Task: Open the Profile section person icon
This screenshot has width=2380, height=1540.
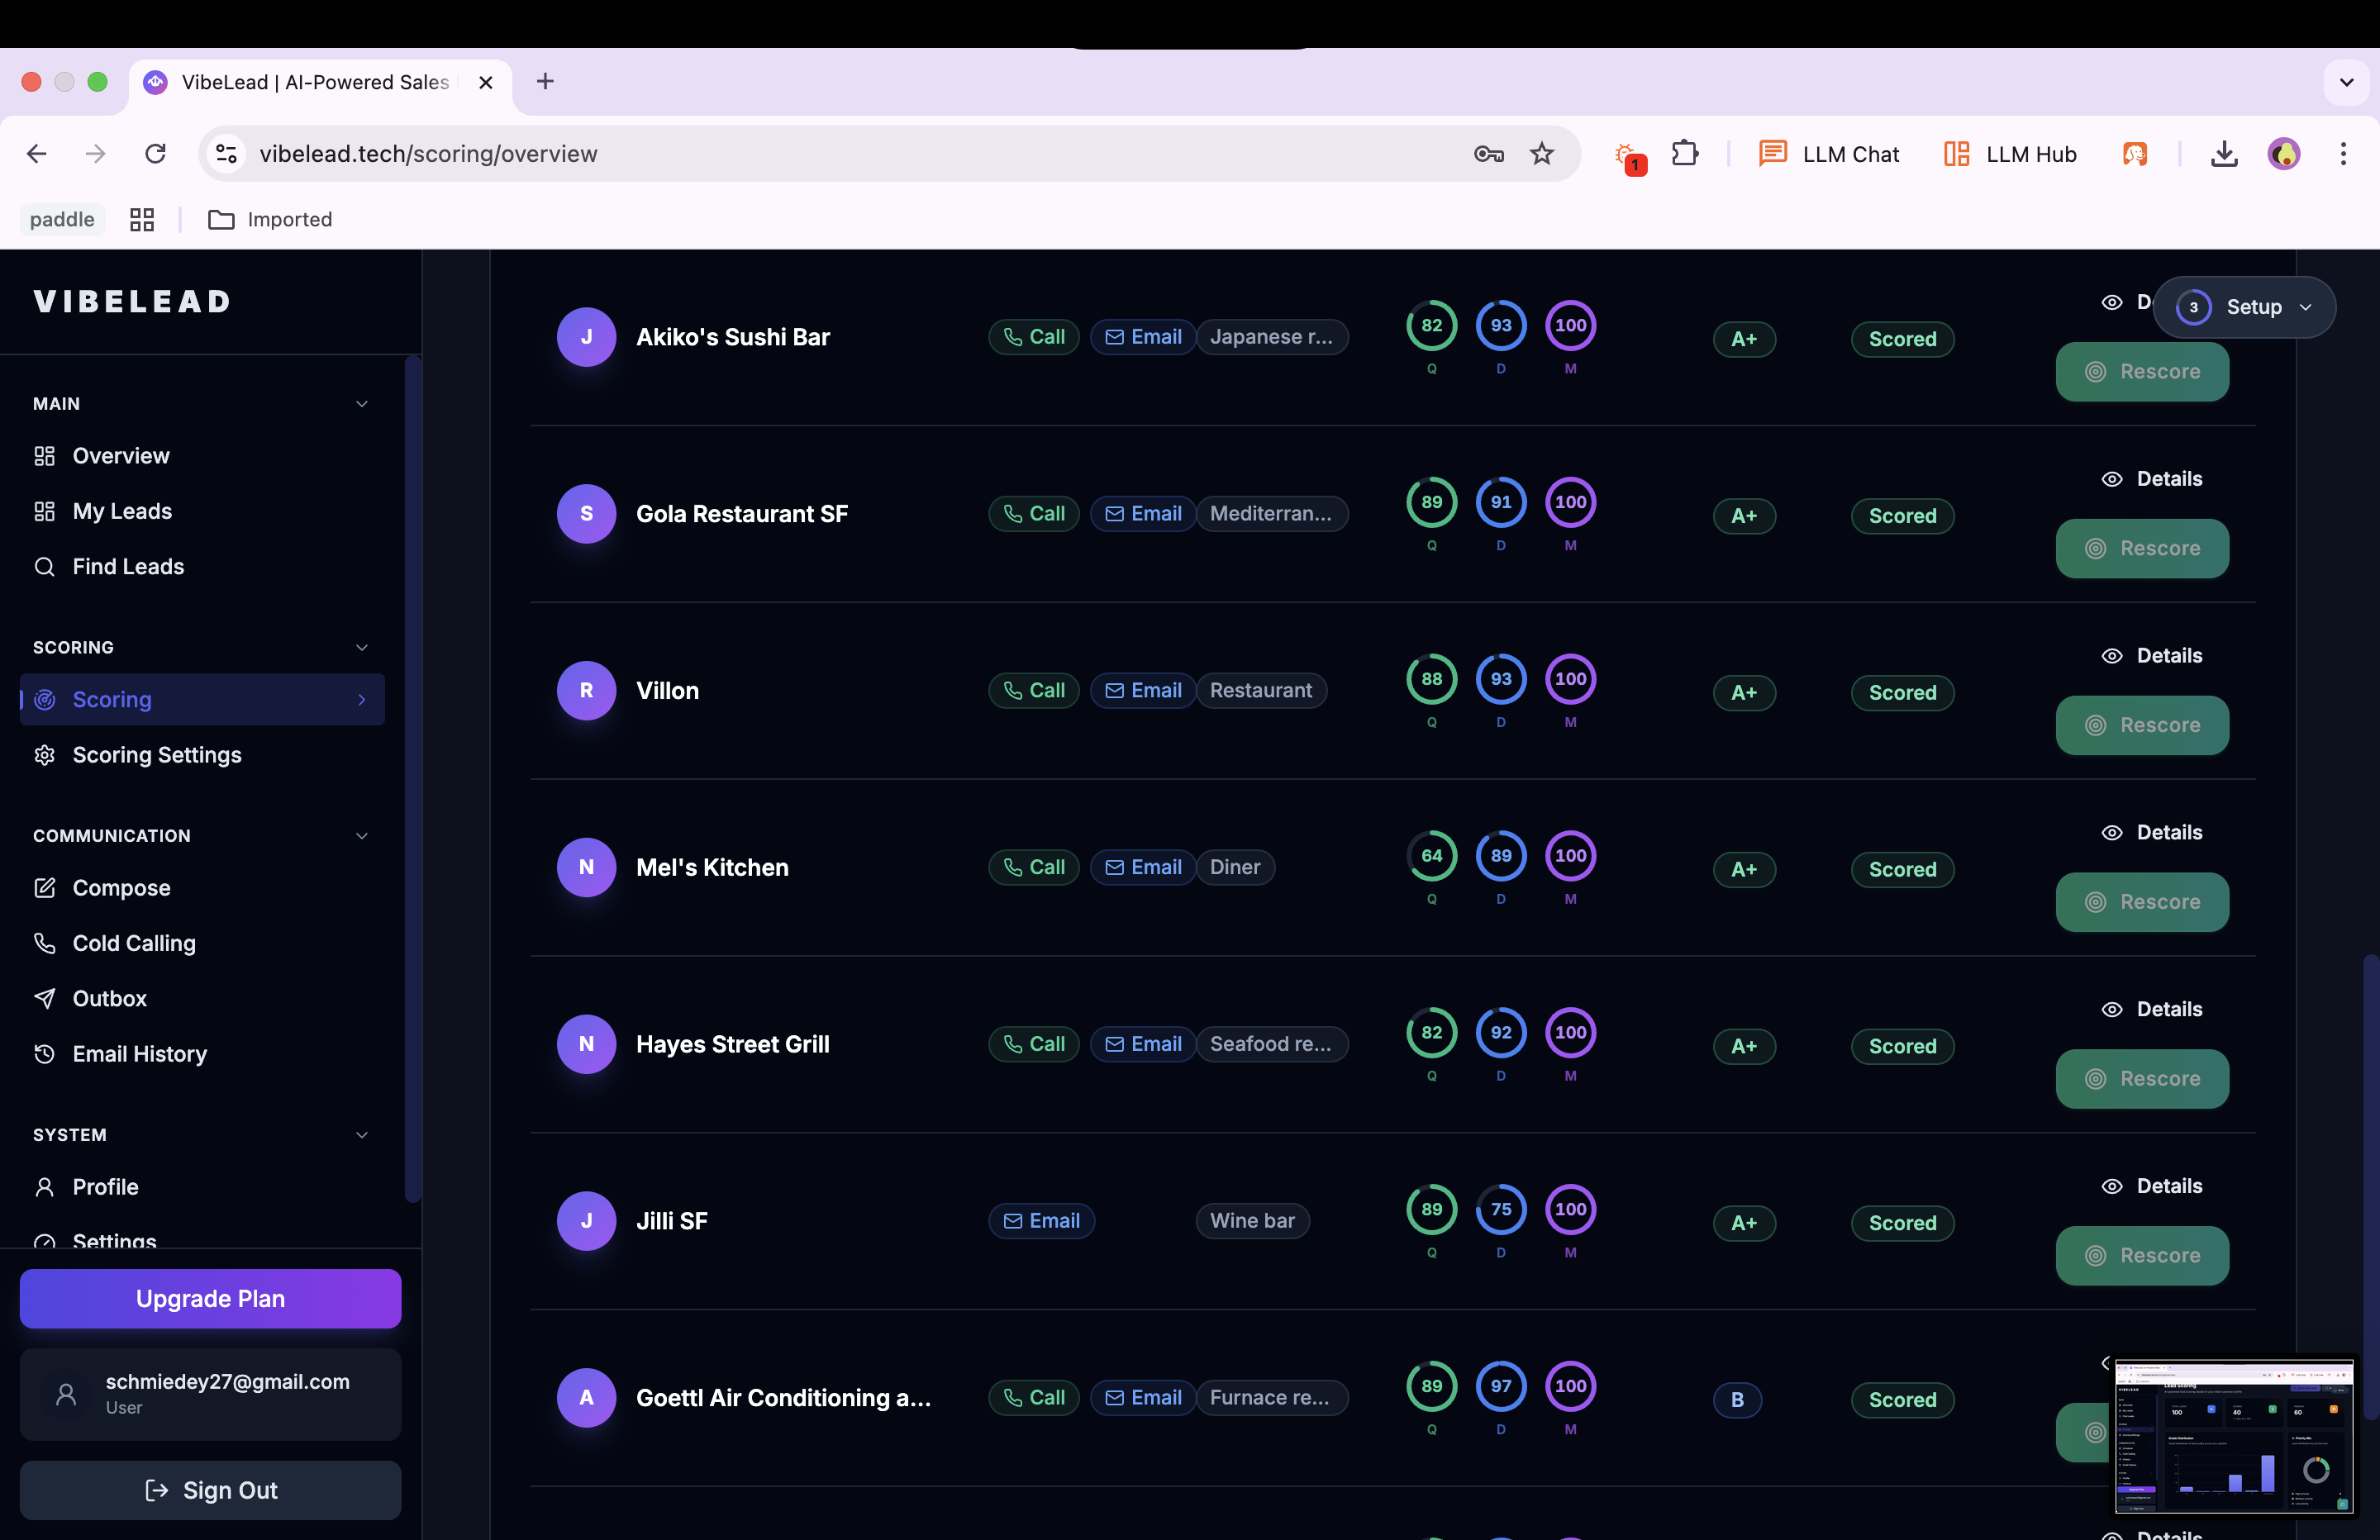Action: coord(45,1186)
